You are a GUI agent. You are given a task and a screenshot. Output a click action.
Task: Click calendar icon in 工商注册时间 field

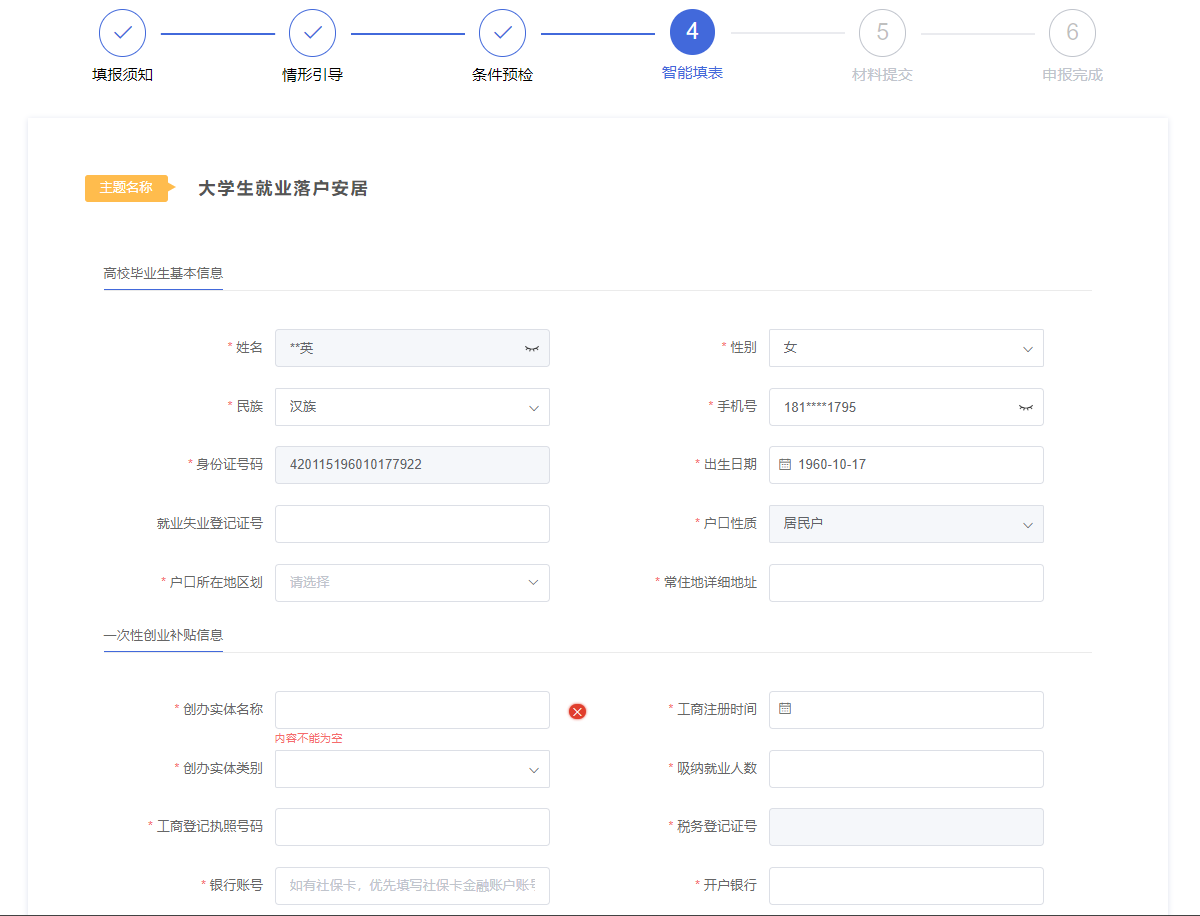[785, 709]
